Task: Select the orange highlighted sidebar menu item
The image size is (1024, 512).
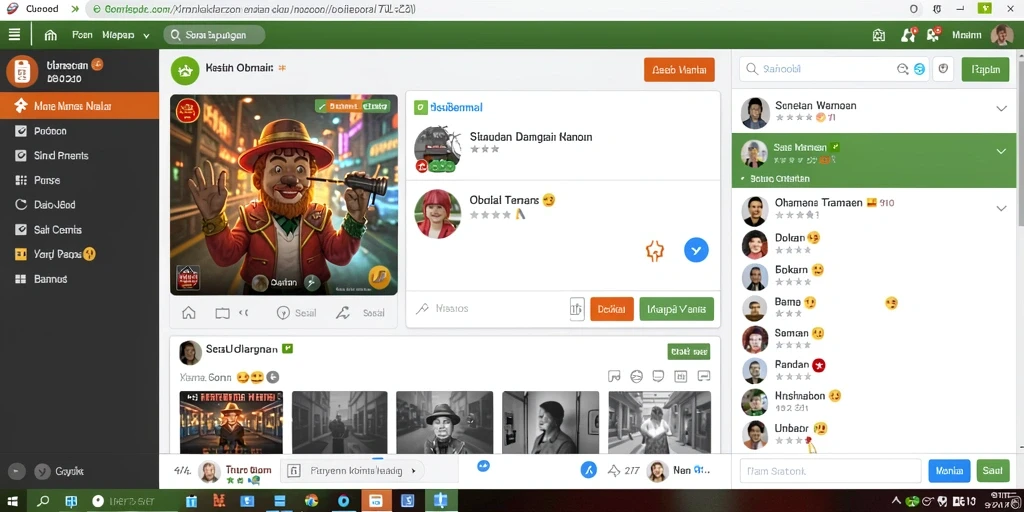Action: click(x=79, y=106)
